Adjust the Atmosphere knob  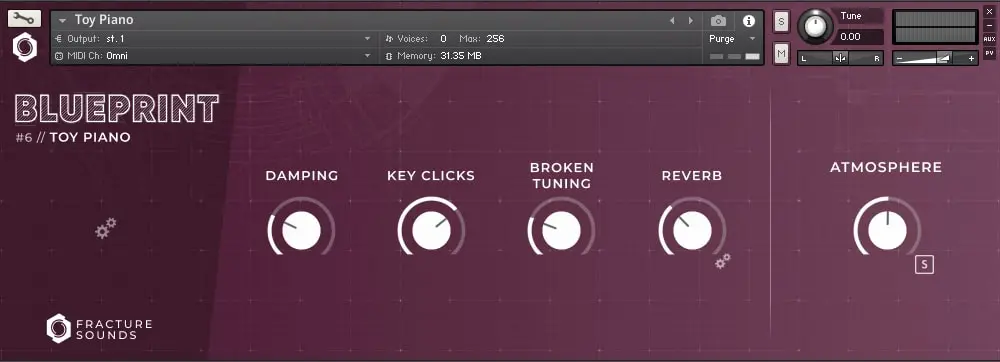[887, 231]
